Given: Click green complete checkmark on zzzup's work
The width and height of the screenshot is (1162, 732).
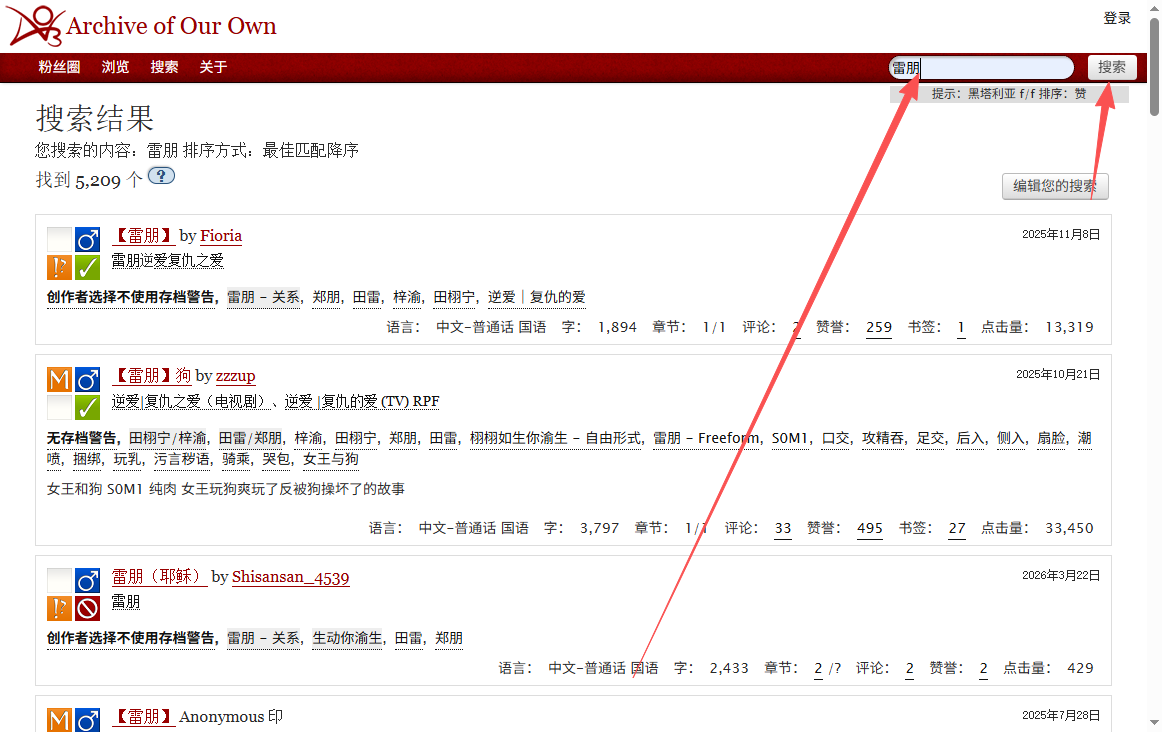Looking at the screenshot, I should (x=87, y=407).
